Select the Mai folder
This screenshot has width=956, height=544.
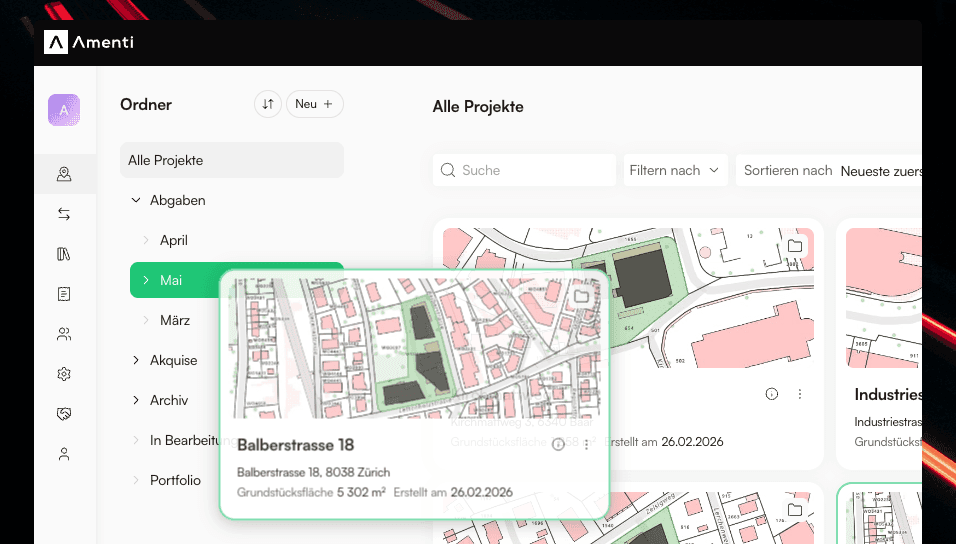[171, 280]
